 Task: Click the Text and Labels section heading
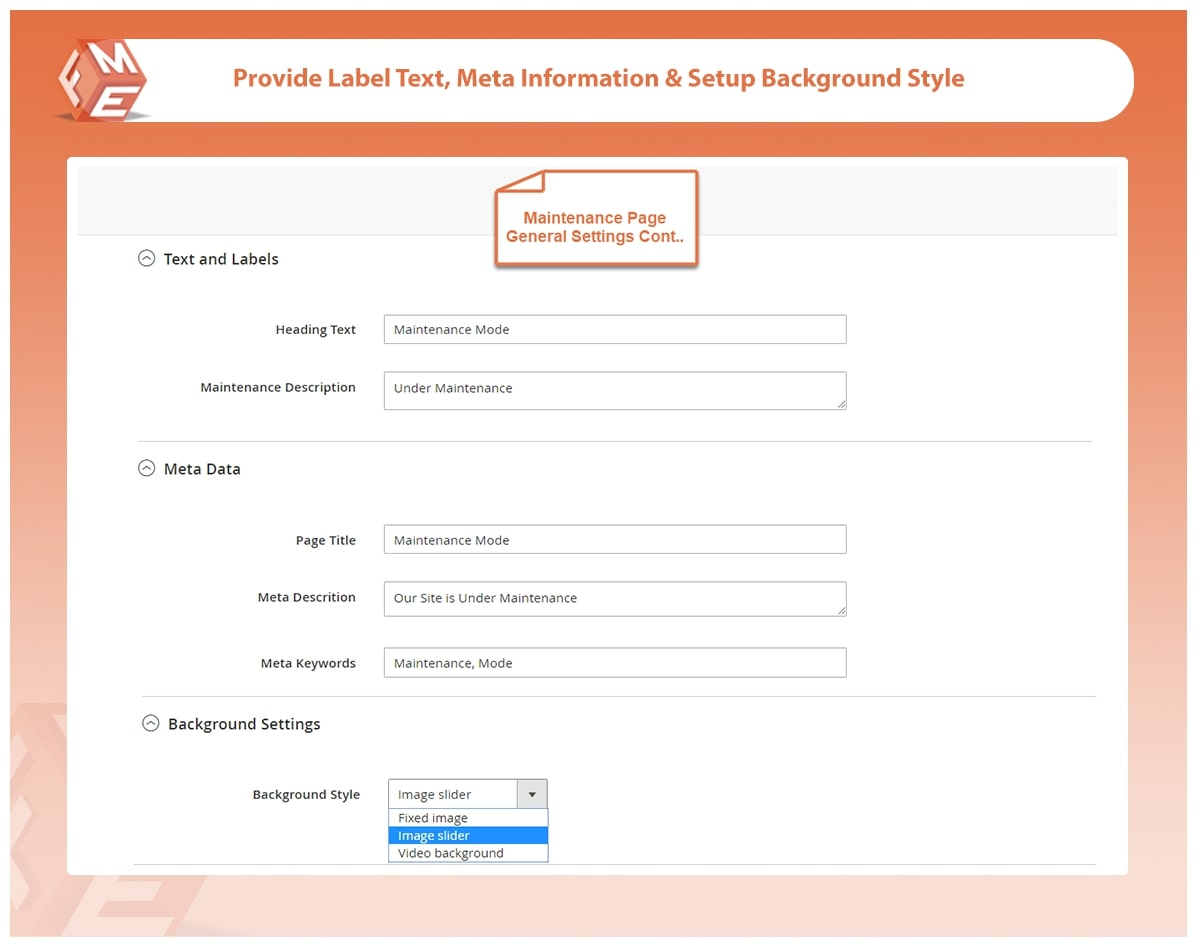tap(221, 259)
